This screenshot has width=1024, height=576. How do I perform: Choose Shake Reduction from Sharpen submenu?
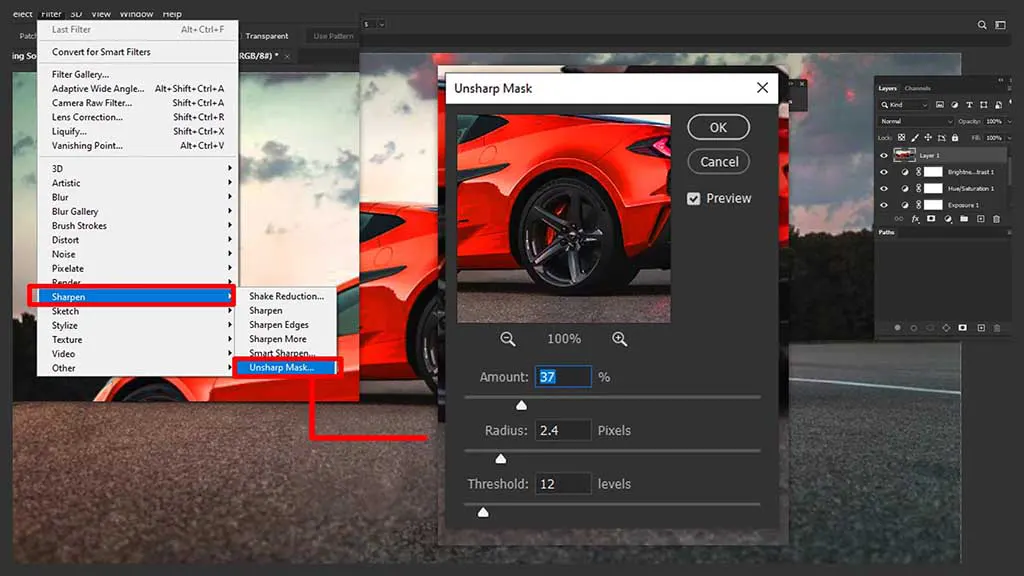click(285, 296)
